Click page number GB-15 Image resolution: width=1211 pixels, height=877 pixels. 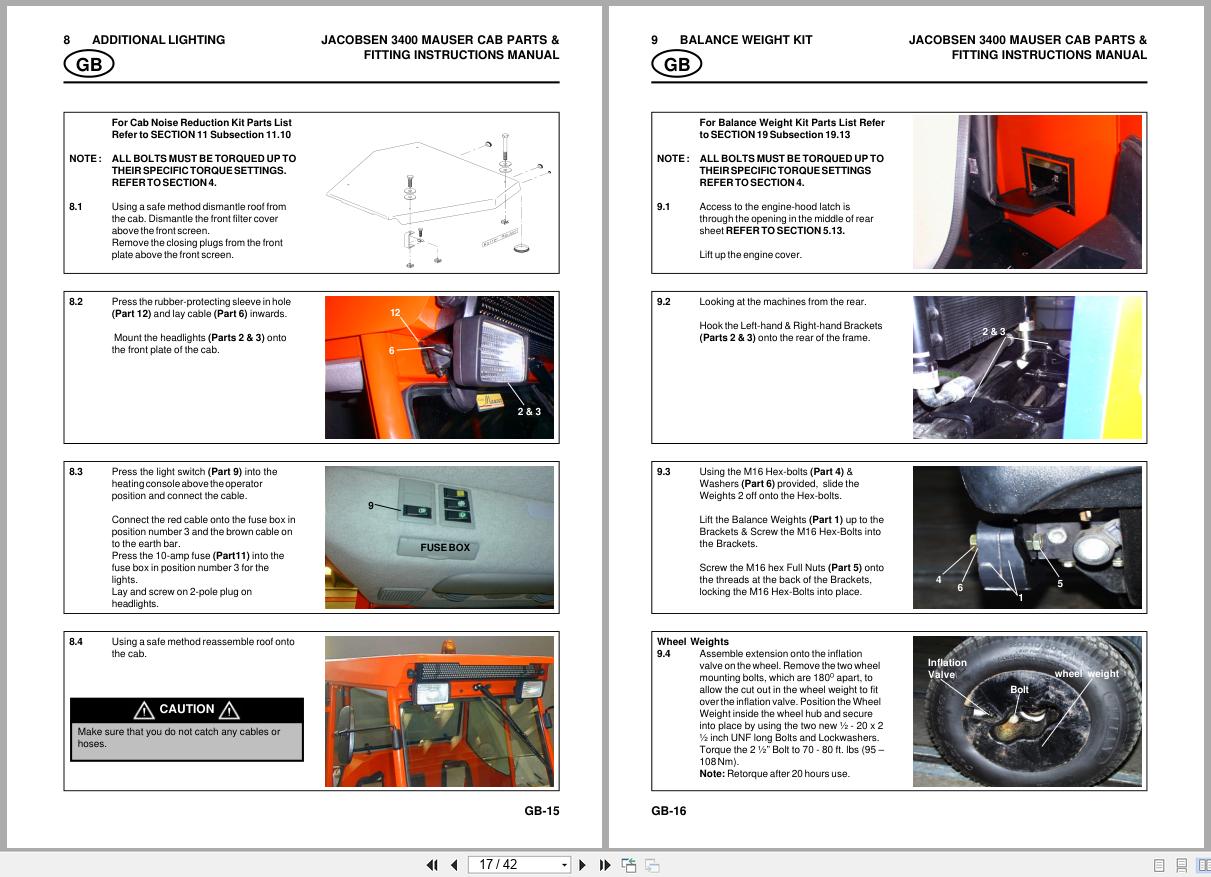pyautogui.click(x=542, y=811)
